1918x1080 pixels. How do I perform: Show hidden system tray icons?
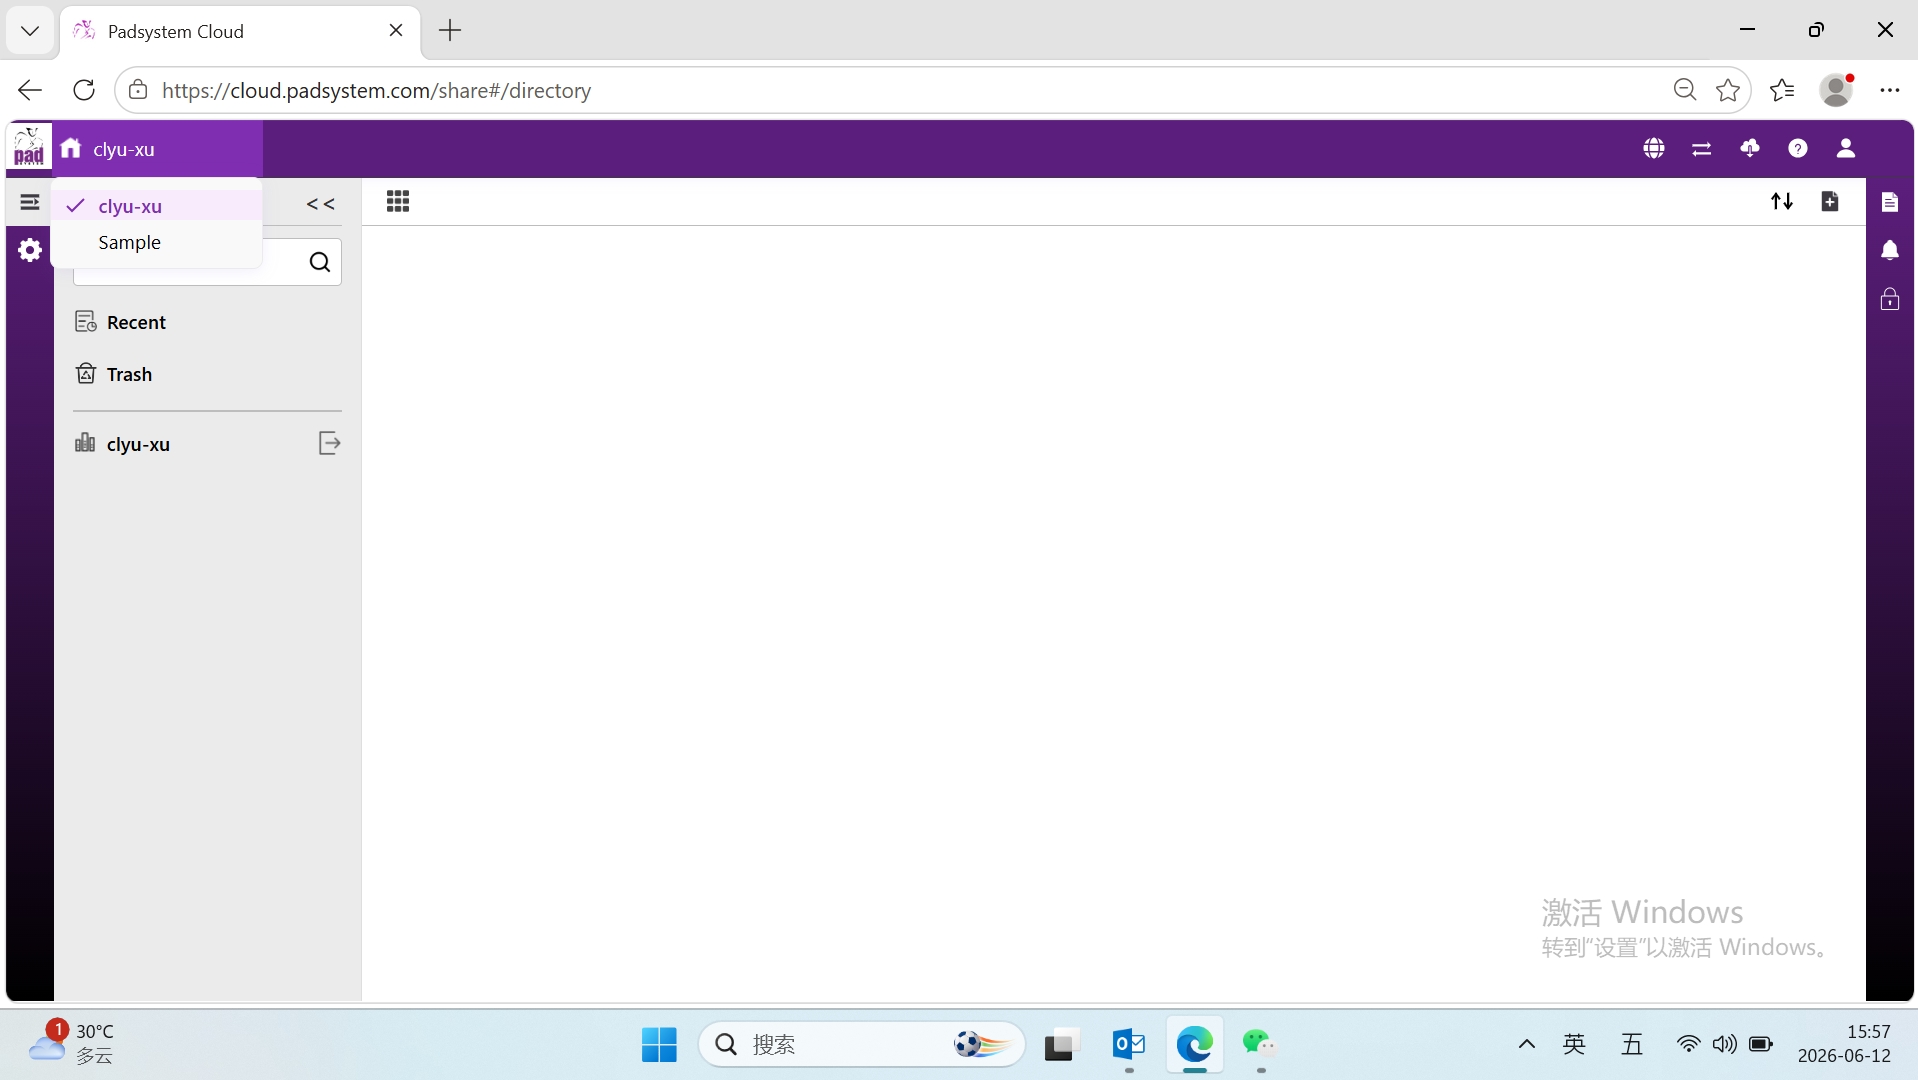(1526, 1045)
